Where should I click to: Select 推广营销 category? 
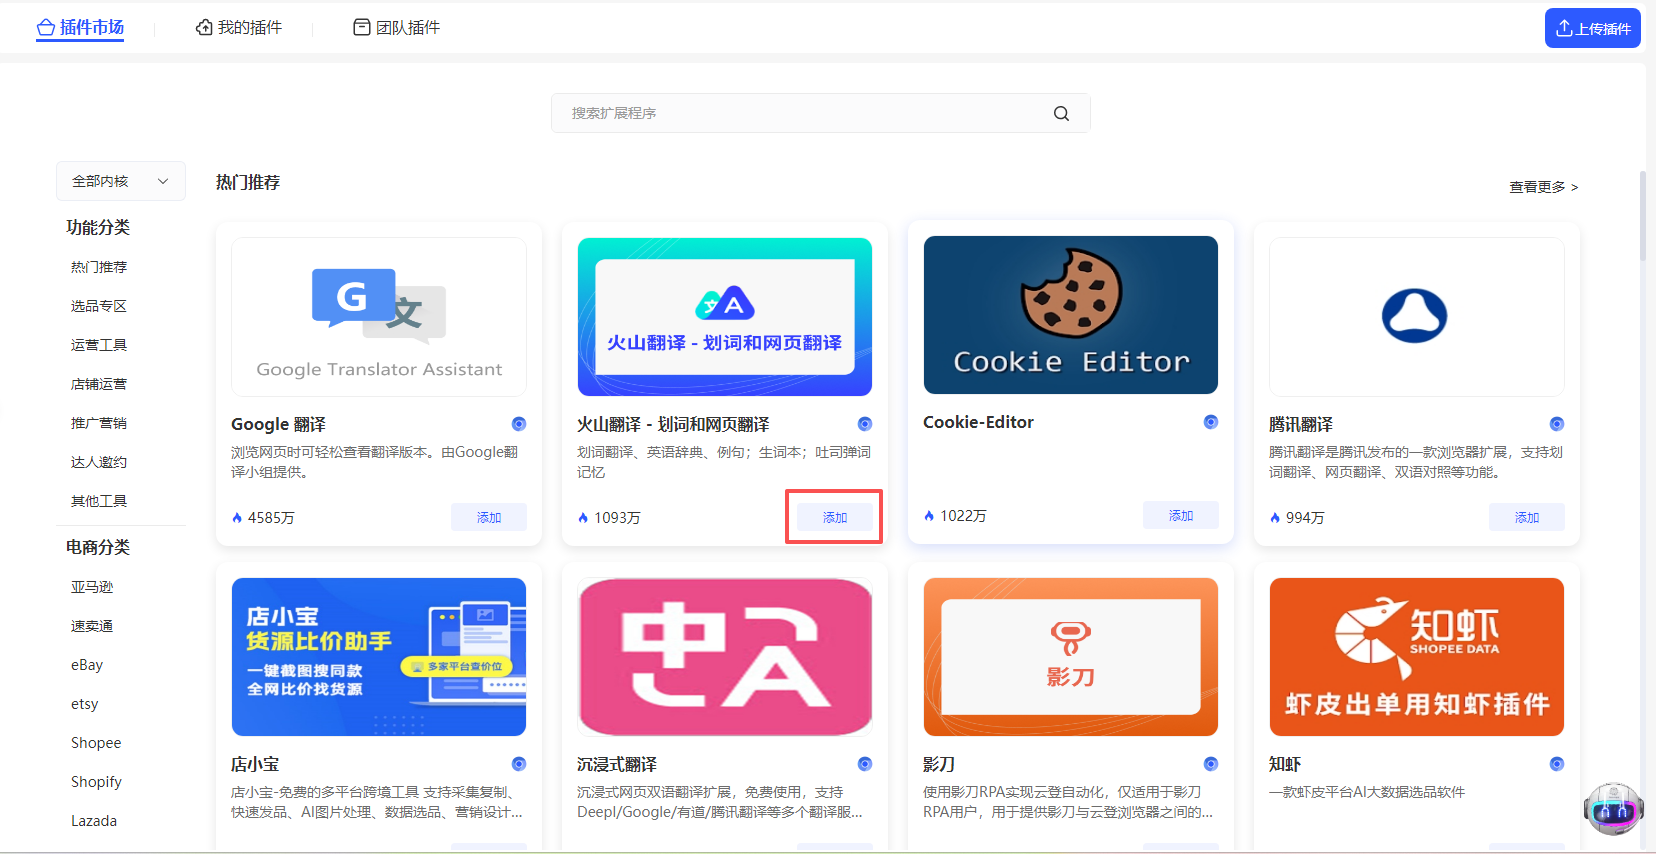tap(99, 423)
